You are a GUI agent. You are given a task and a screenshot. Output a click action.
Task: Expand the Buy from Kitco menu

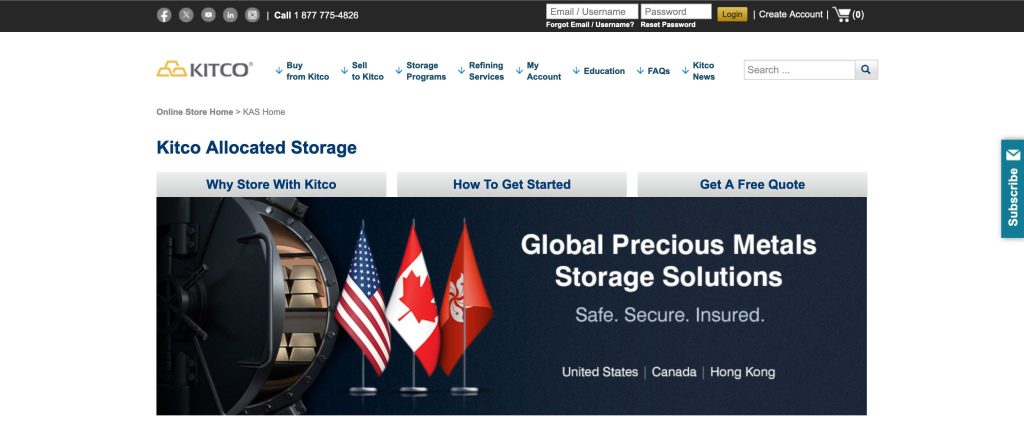pos(302,71)
